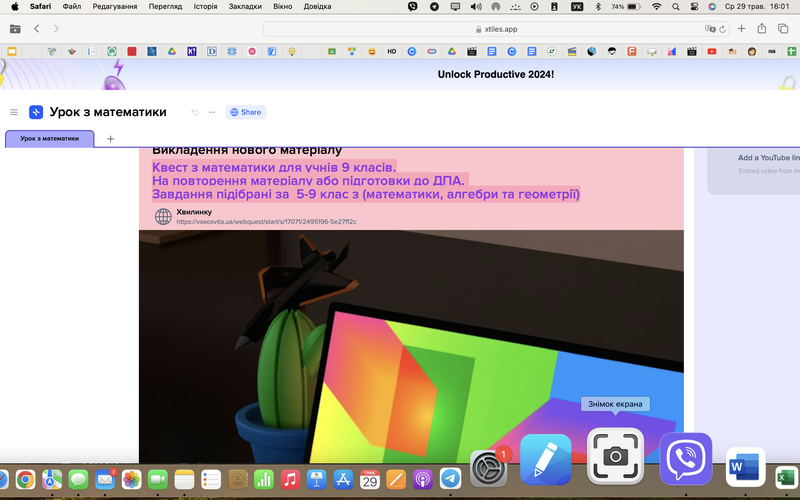Open the YouTube bookmark favicon

tap(712, 51)
